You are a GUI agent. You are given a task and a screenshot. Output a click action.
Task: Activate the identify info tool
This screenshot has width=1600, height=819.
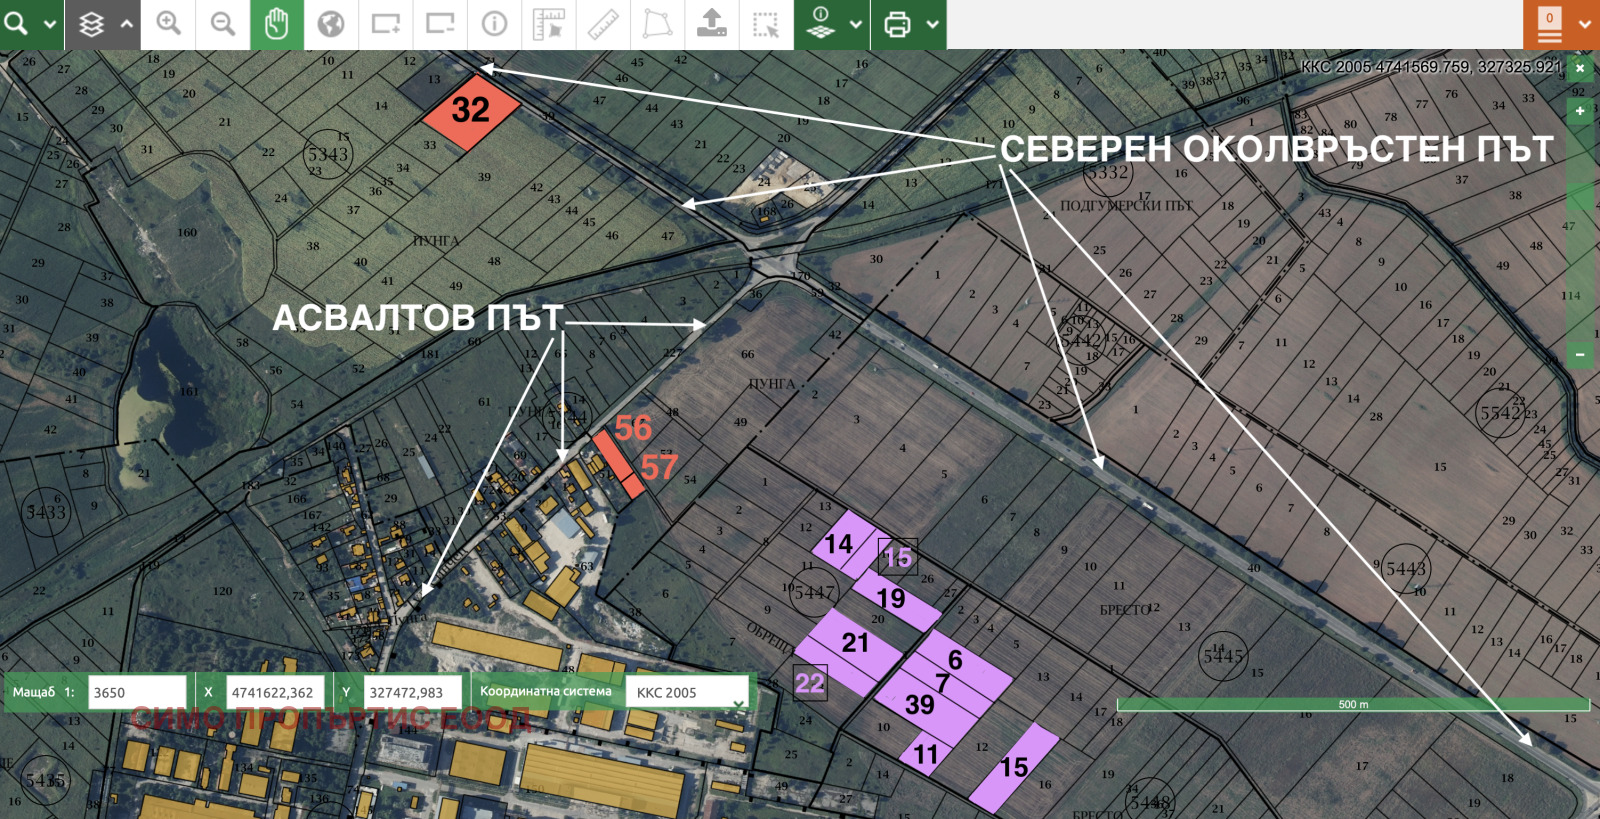pyautogui.click(x=494, y=24)
